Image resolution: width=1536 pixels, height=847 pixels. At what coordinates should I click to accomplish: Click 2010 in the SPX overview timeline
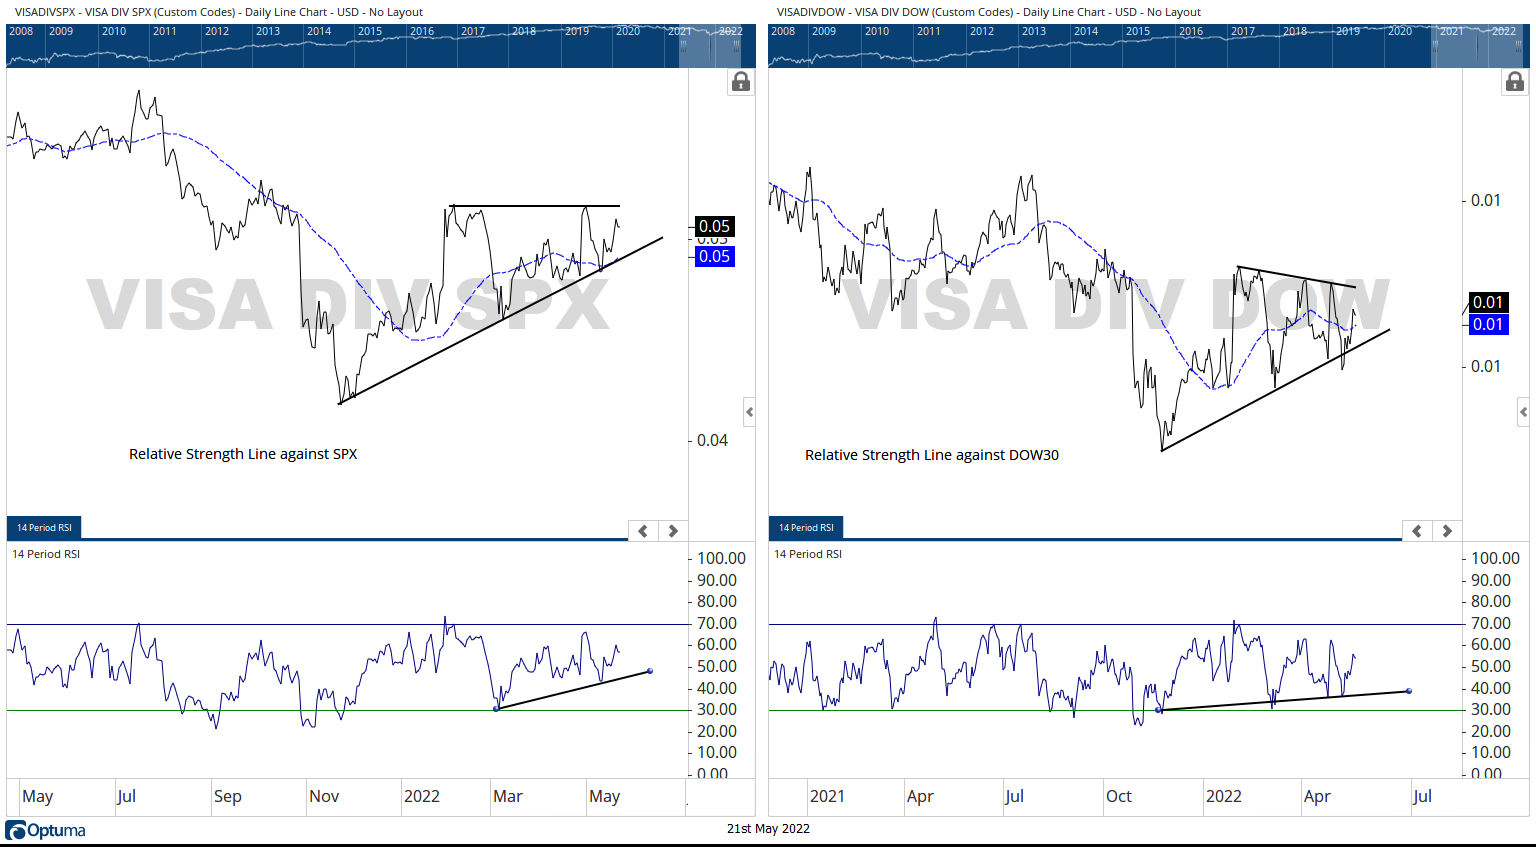(x=114, y=31)
